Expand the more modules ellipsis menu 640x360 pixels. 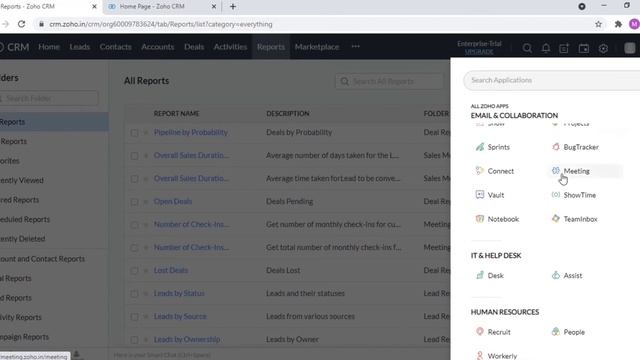(x=356, y=47)
